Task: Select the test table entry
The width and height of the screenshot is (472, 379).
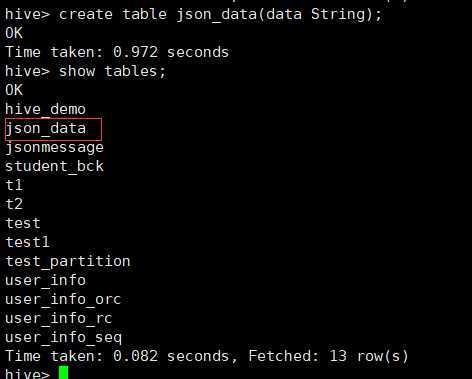Action: tap(23, 223)
